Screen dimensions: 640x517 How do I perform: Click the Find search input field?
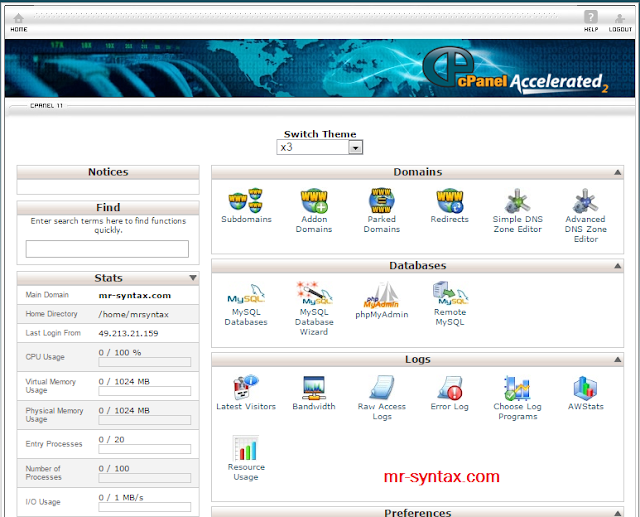tap(107, 249)
